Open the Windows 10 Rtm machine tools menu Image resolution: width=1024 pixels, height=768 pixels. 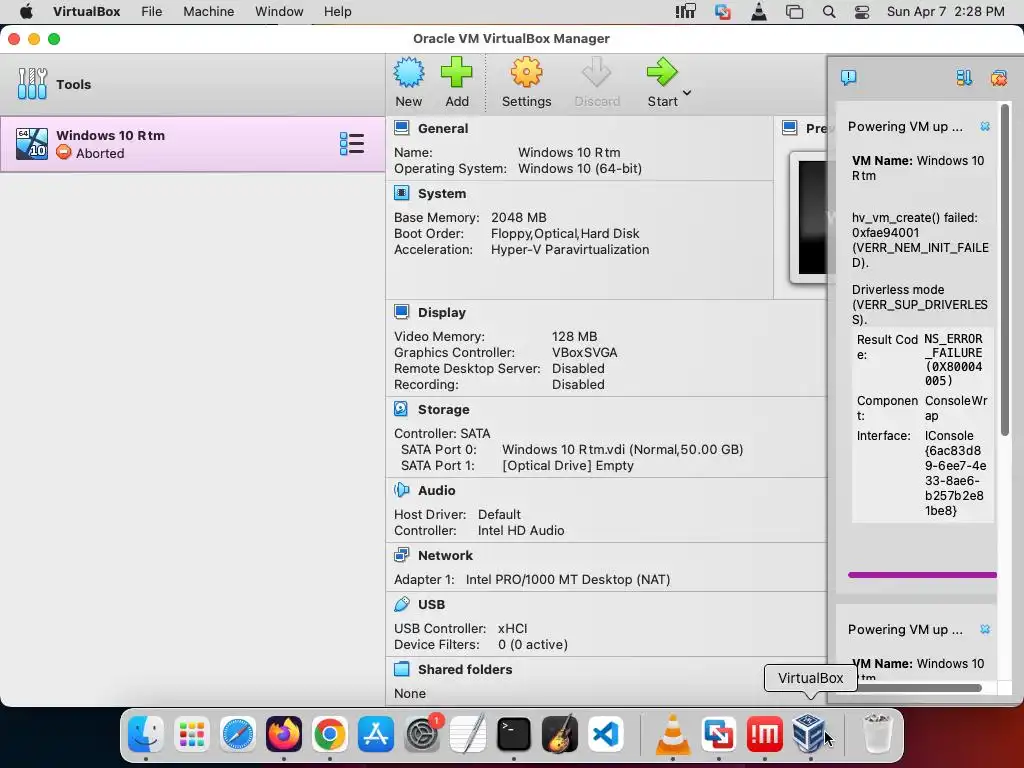pos(351,144)
